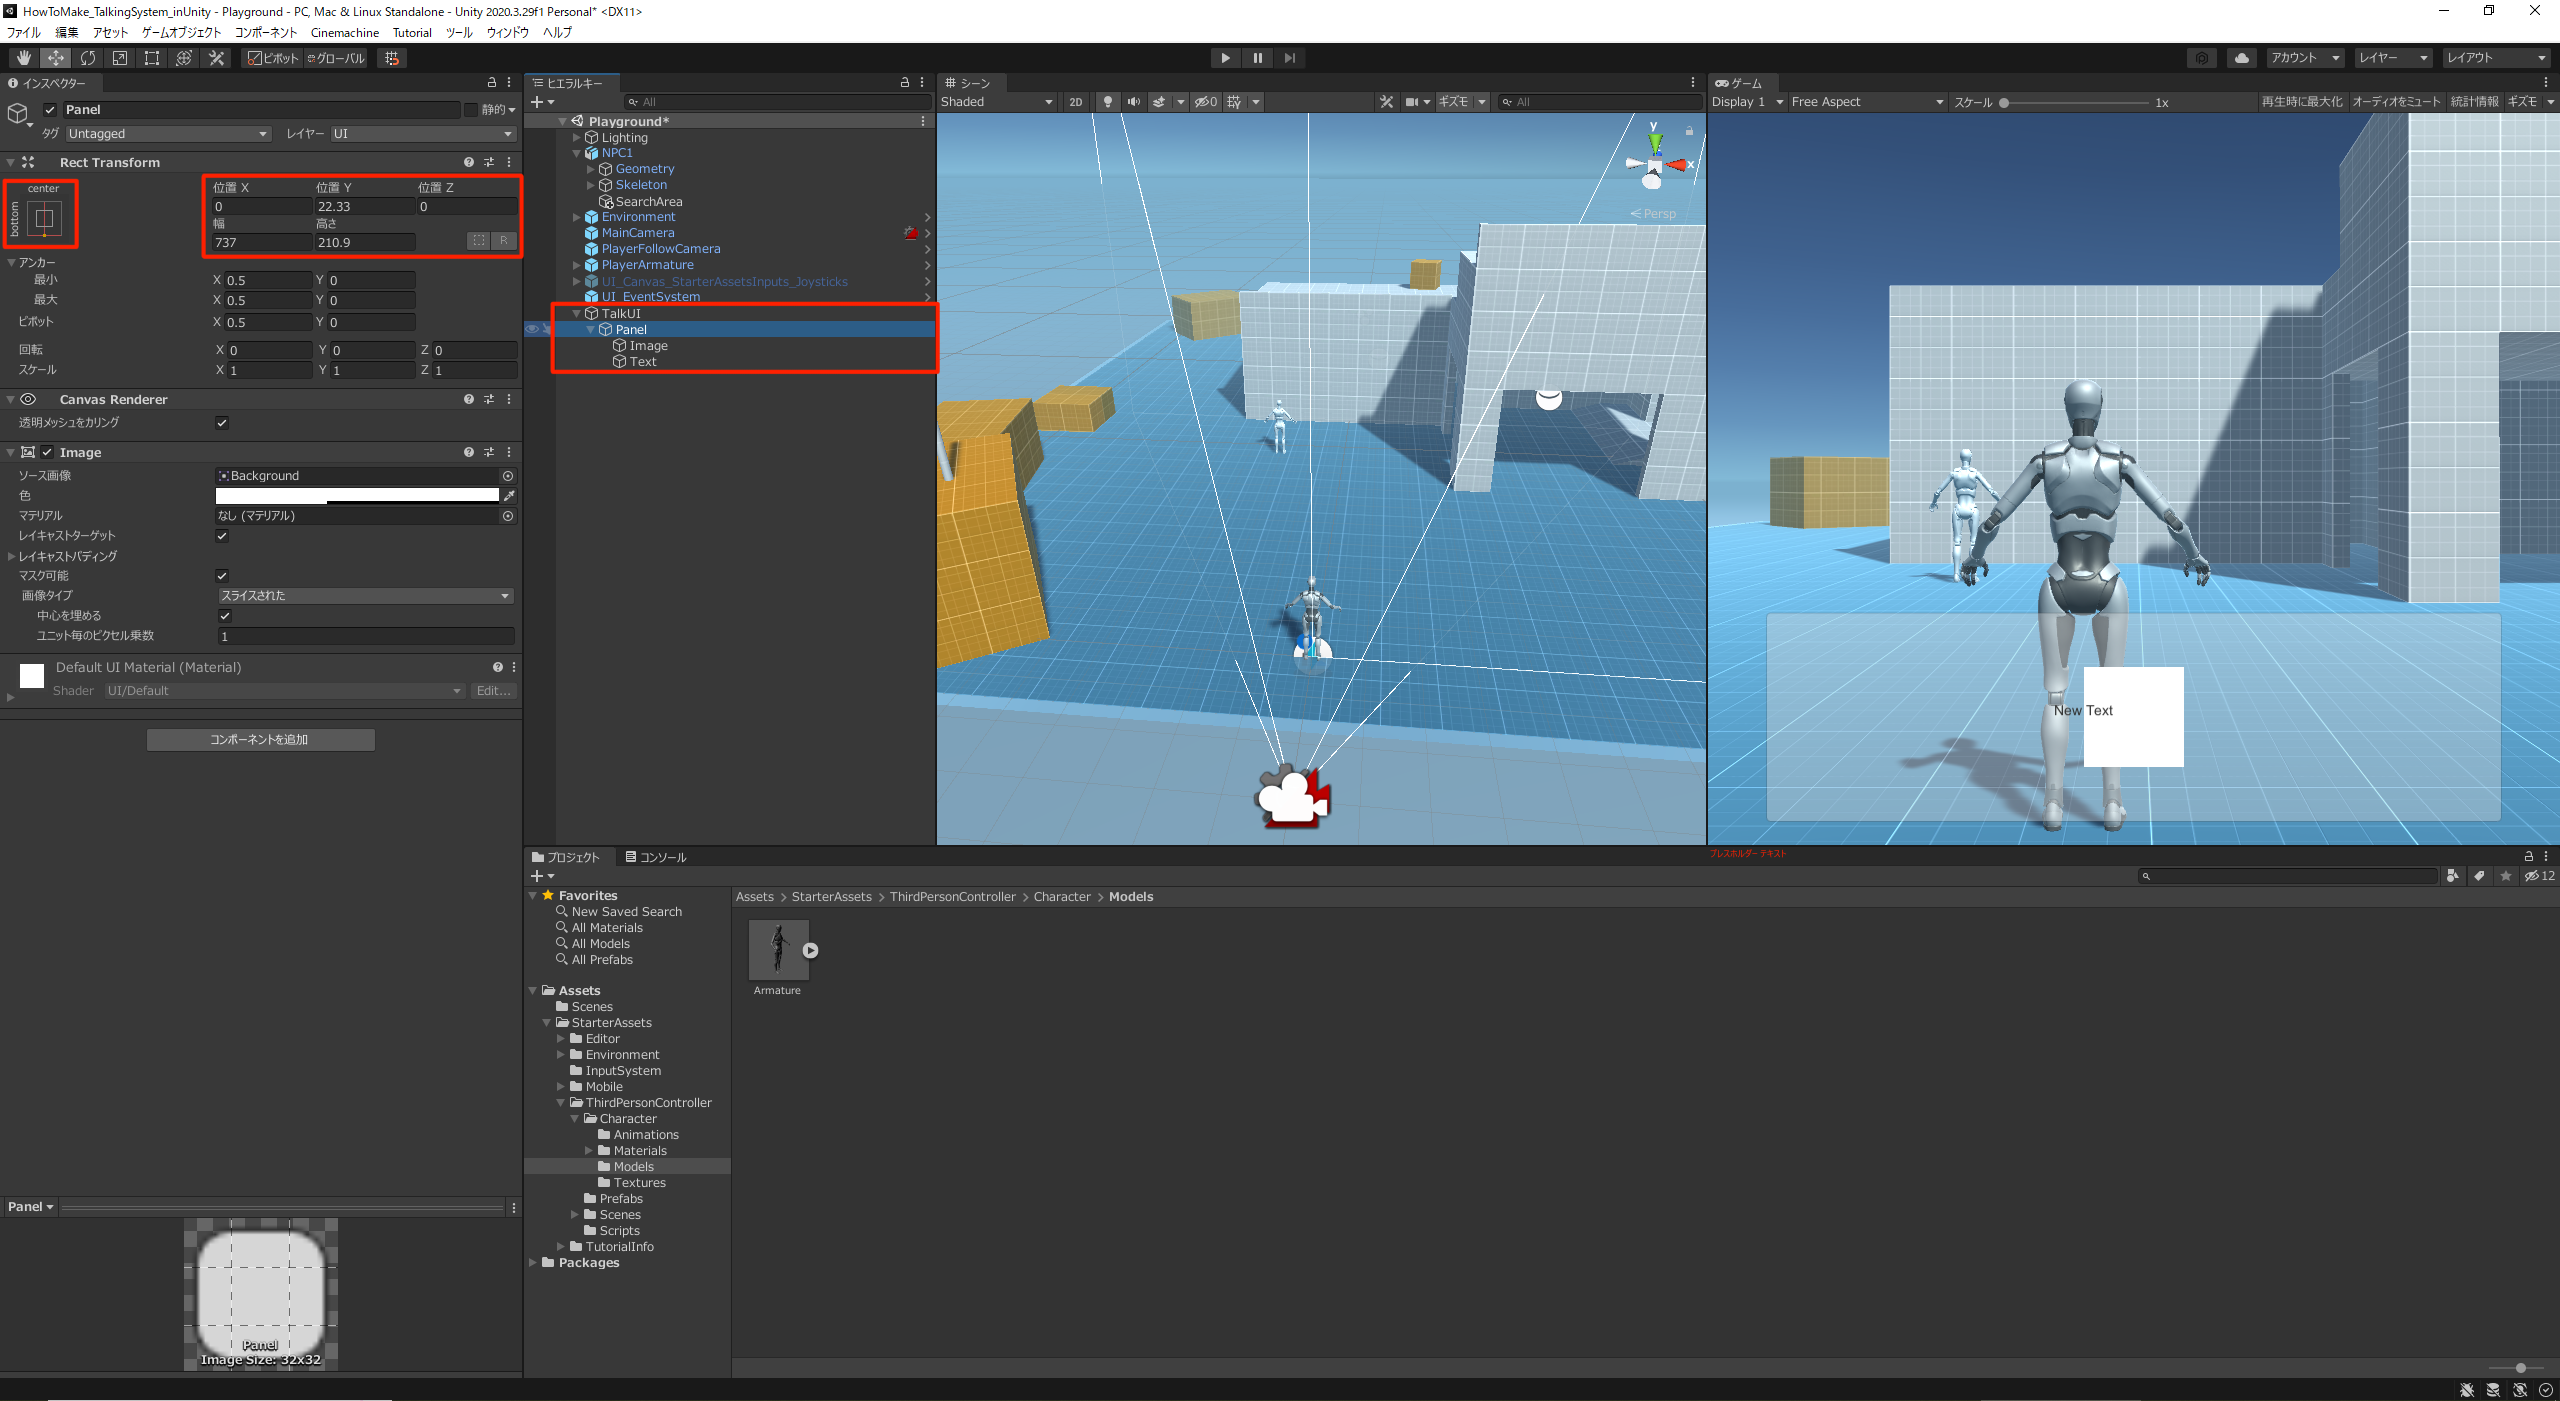
Task: Open the Cinemachine menu
Action: [x=344, y=33]
